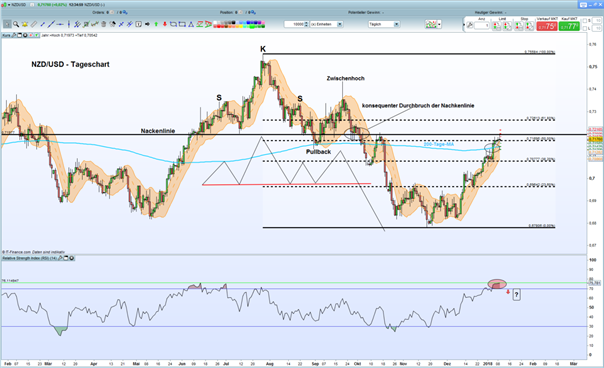604x368 pixels.
Task: Click the 200-Tage-MA label
Action: (439, 144)
